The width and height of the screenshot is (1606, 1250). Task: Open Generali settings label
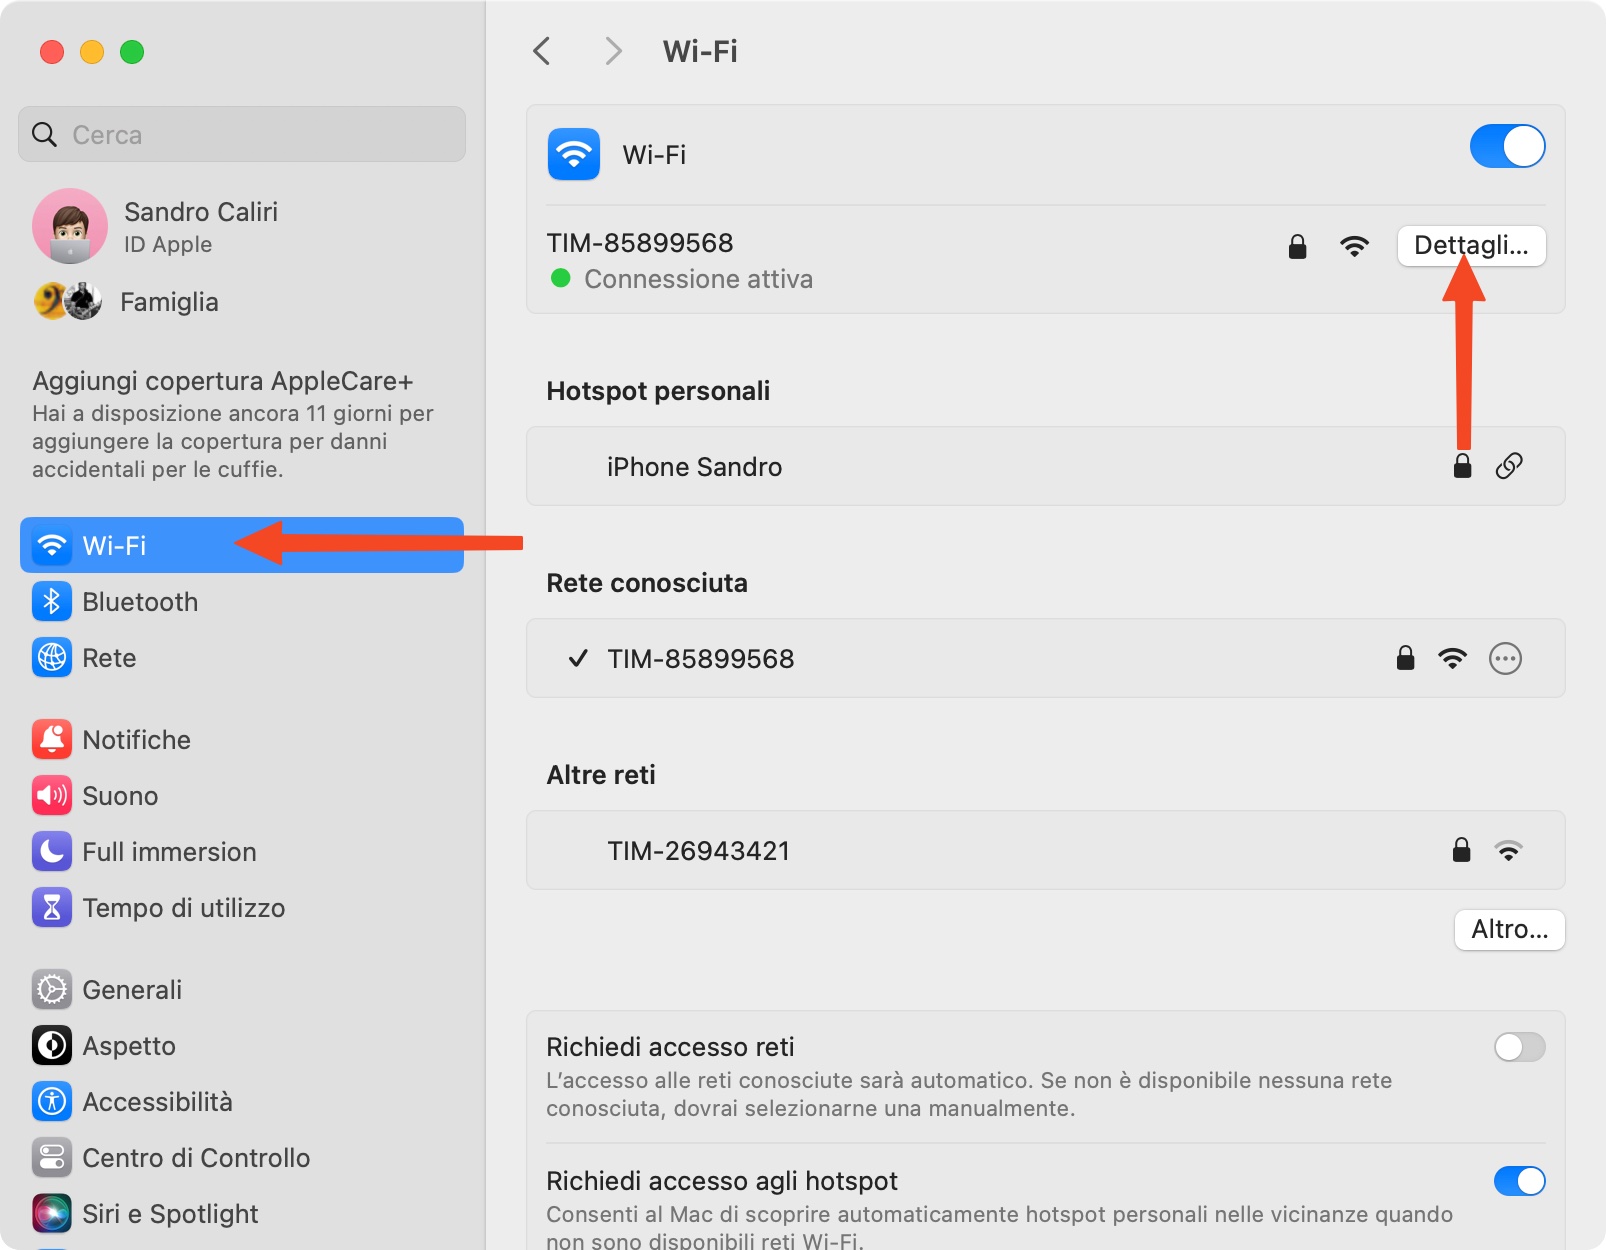click(132, 990)
